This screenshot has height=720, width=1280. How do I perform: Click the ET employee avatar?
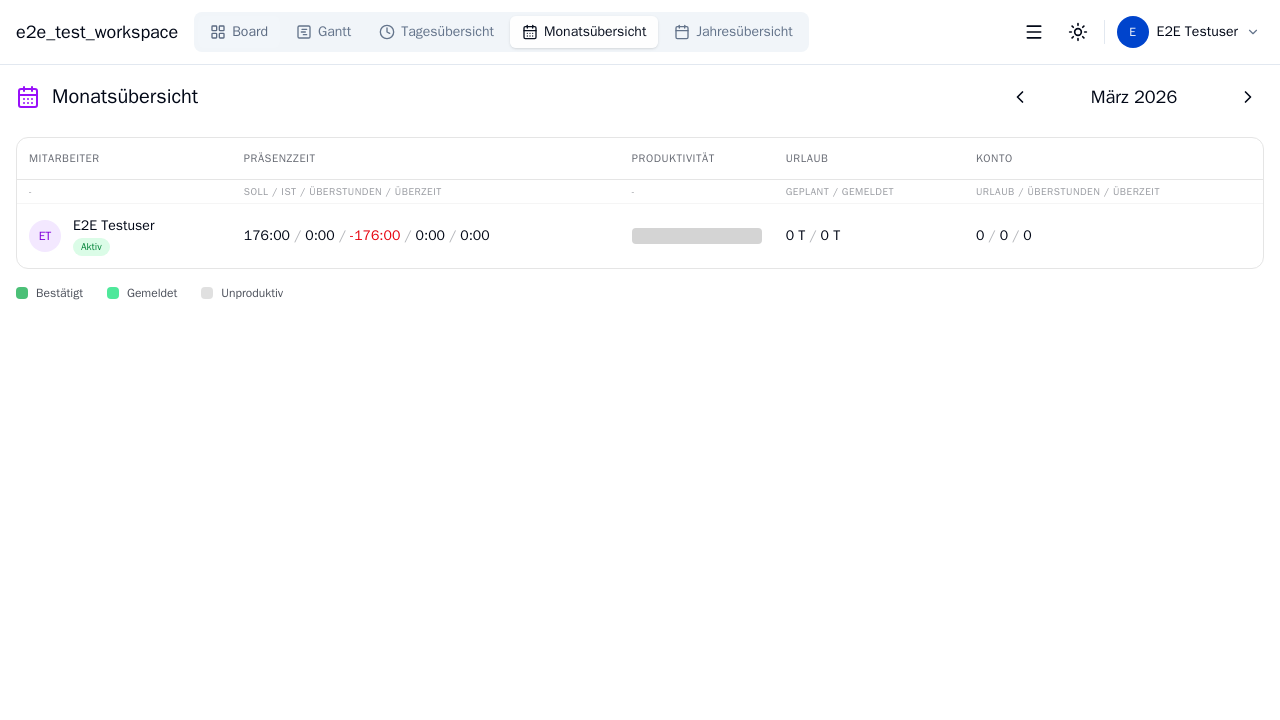pos(45,236)
